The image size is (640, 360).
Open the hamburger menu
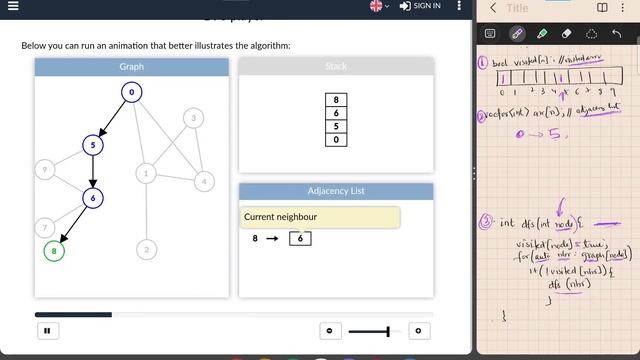click(x=13, y=5)
